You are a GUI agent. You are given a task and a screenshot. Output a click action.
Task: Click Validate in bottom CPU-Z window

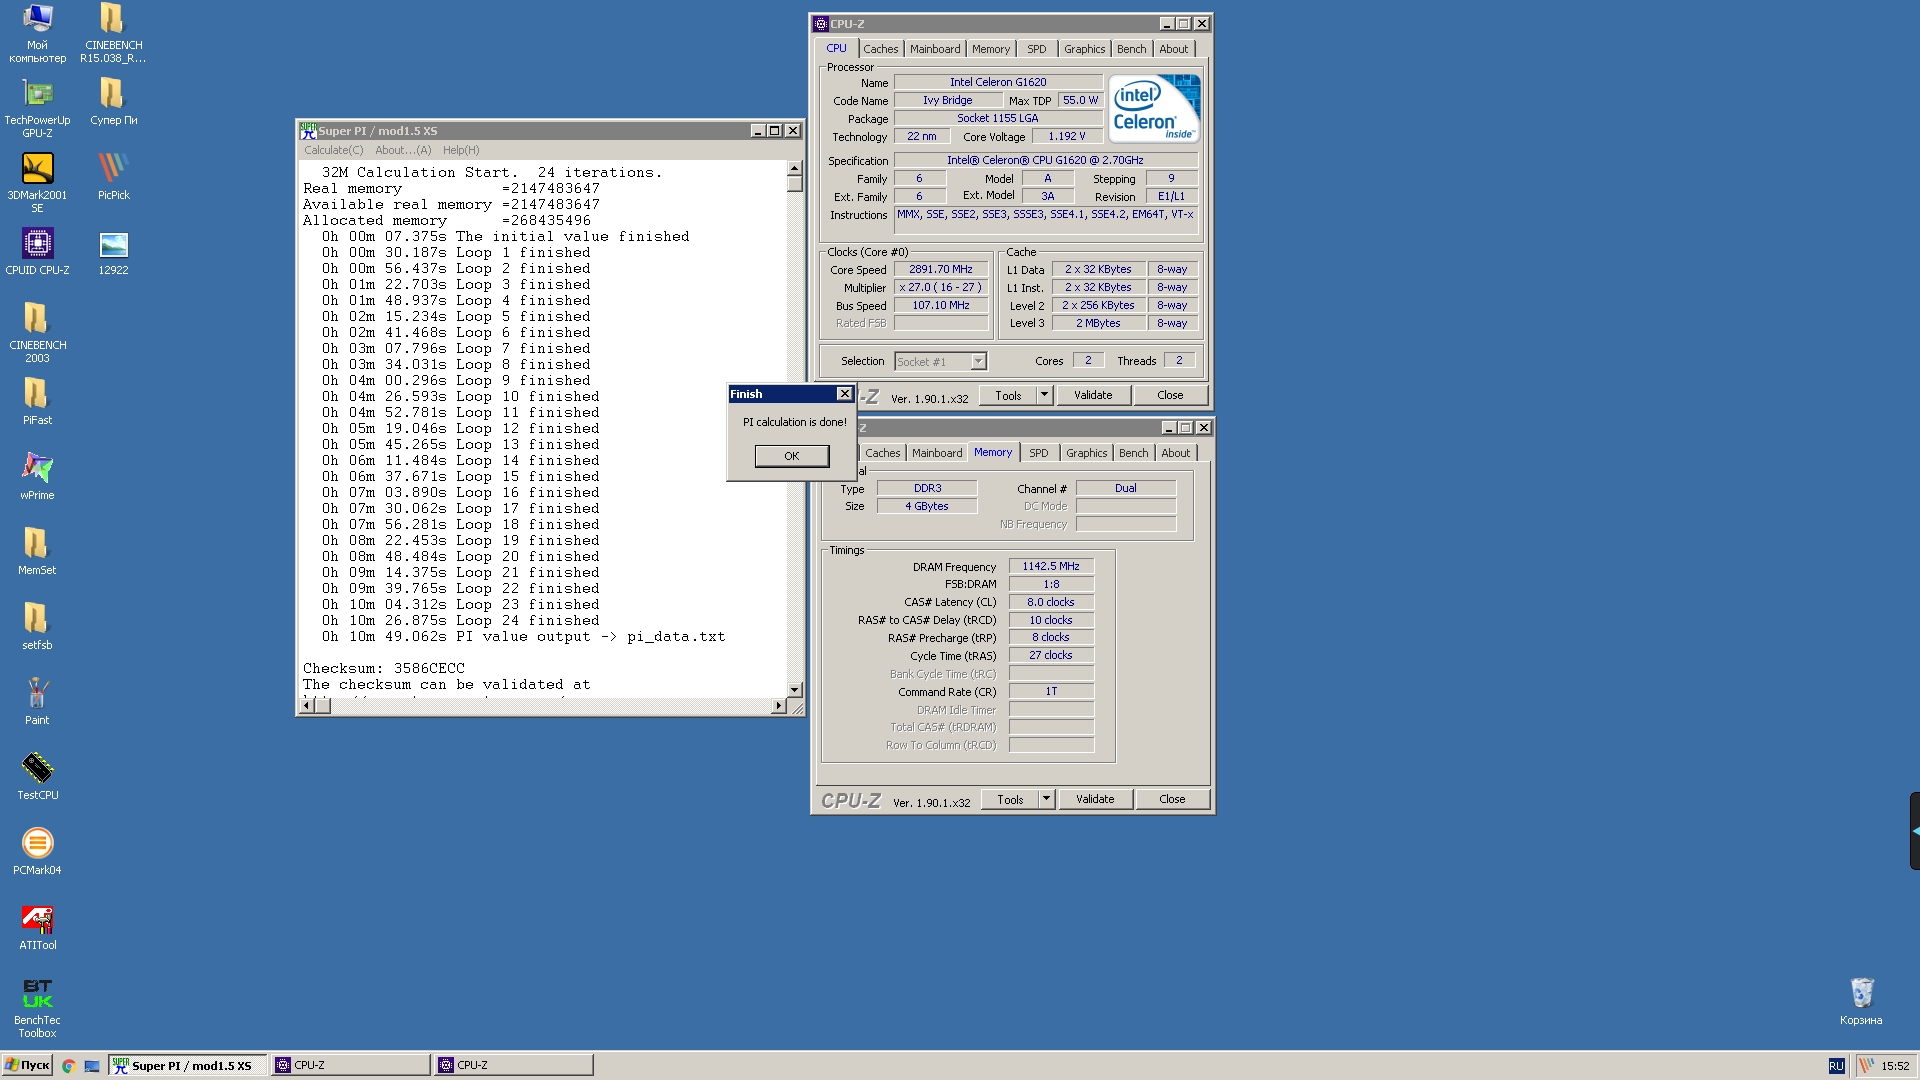tap(1095, 800)
